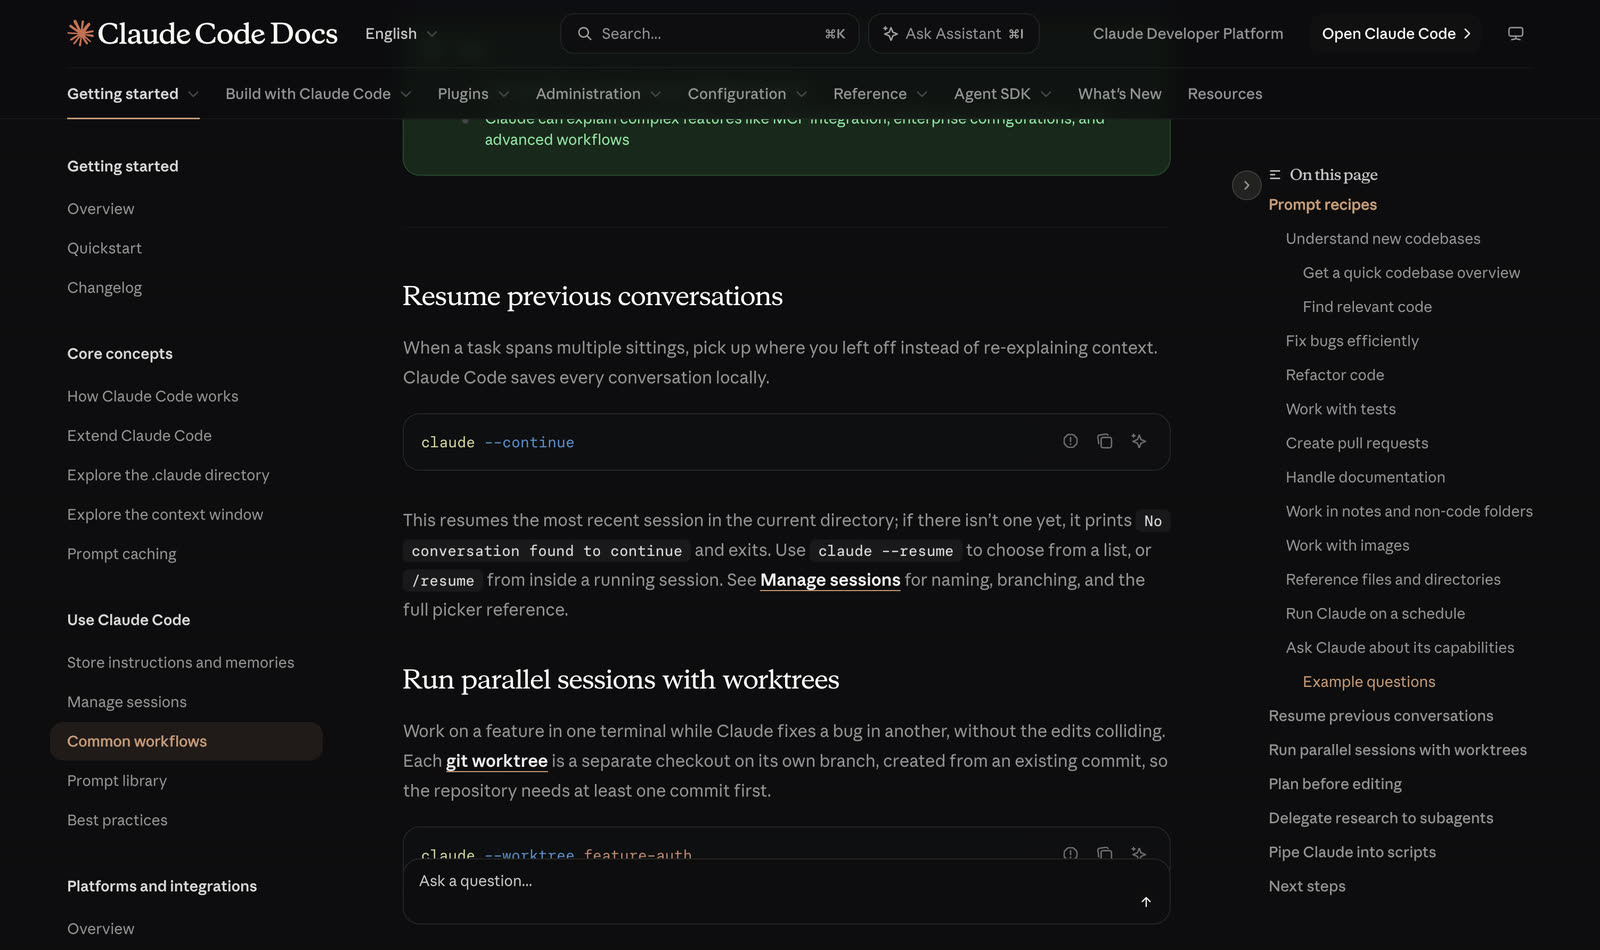This screenshot has width=1600, height=950.
Task: Send the question with the arrow button
Action: 1146,902
